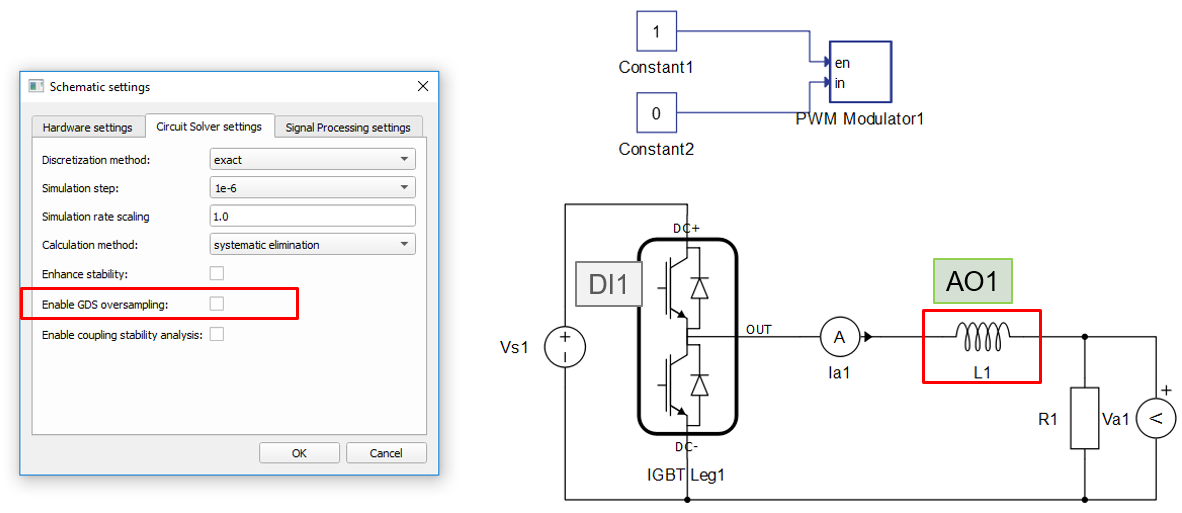Click the Va1 voltmeter symbol

[x=1154, y=419]
